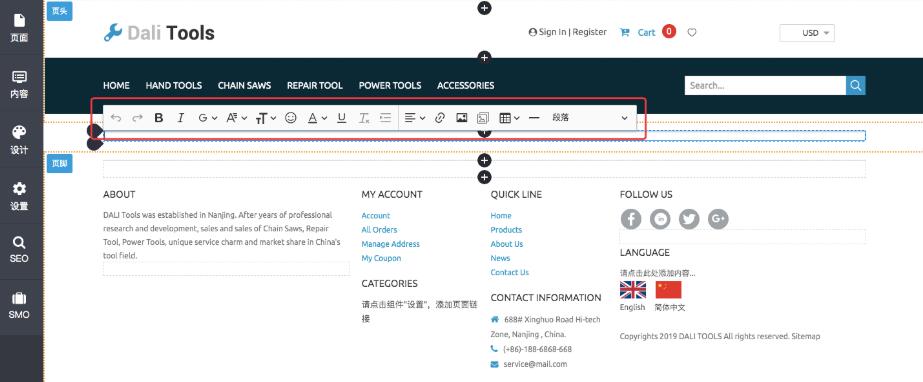Click the 页头 header section label
923x382 pixels.
click(59, 11)
